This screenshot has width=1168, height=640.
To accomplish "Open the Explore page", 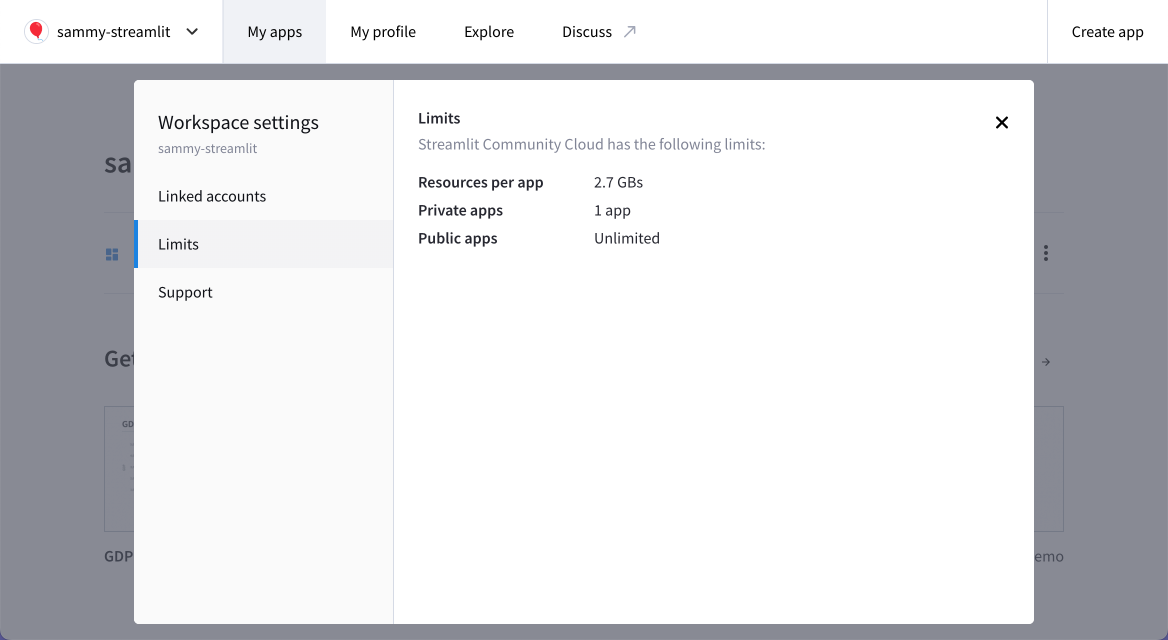I will (488, 31).
